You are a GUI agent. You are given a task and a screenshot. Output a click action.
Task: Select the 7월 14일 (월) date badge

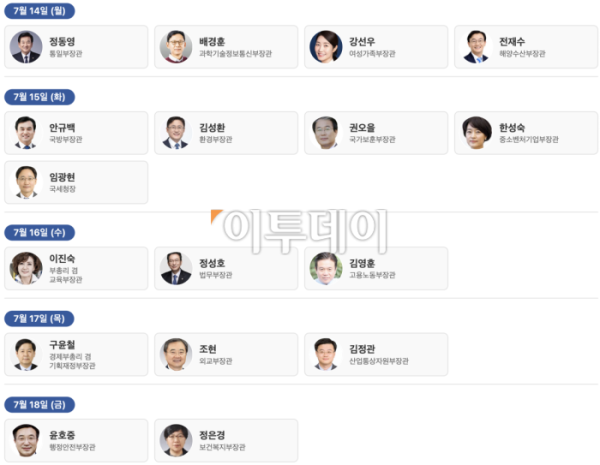pos(39,11)
